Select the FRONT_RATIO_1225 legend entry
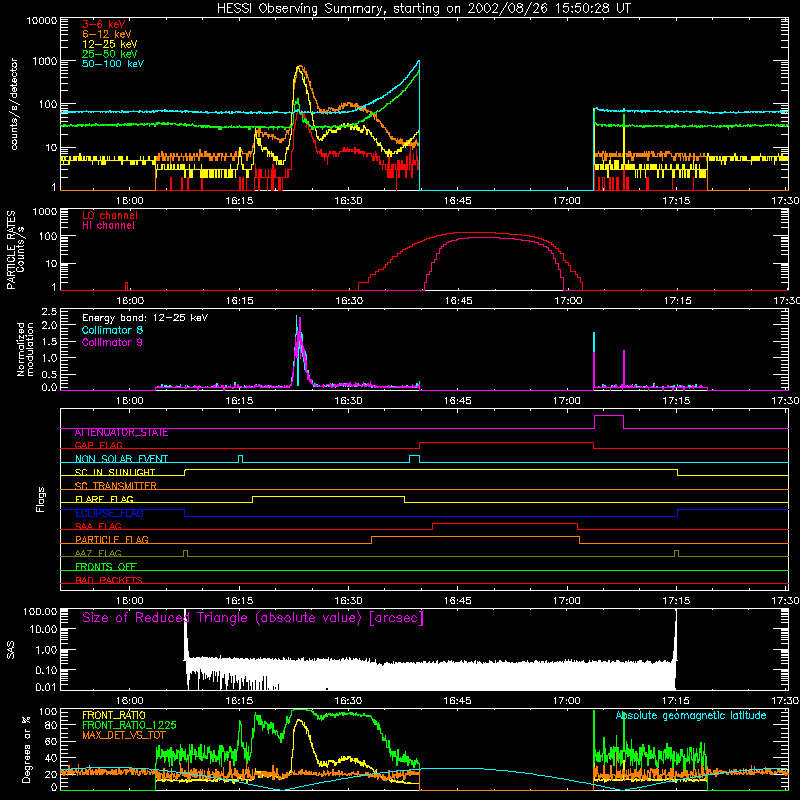The image size is (800, 800). coord(129,725)
